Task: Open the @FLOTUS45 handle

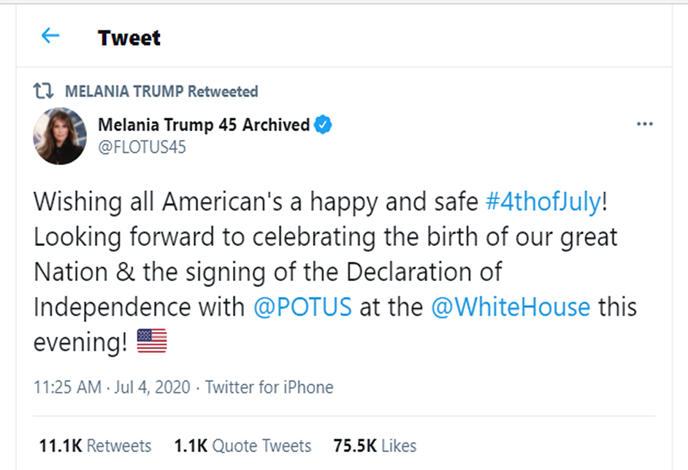Action: (142, 146)
